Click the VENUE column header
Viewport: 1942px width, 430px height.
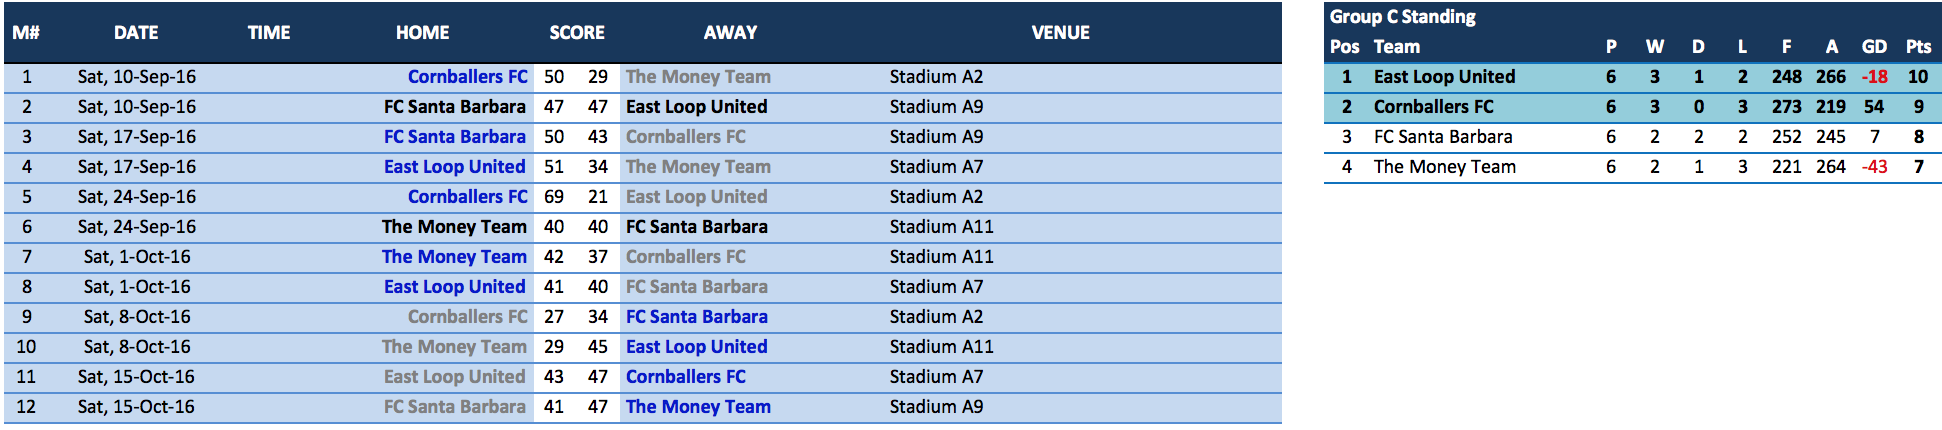pos(1060,33)
